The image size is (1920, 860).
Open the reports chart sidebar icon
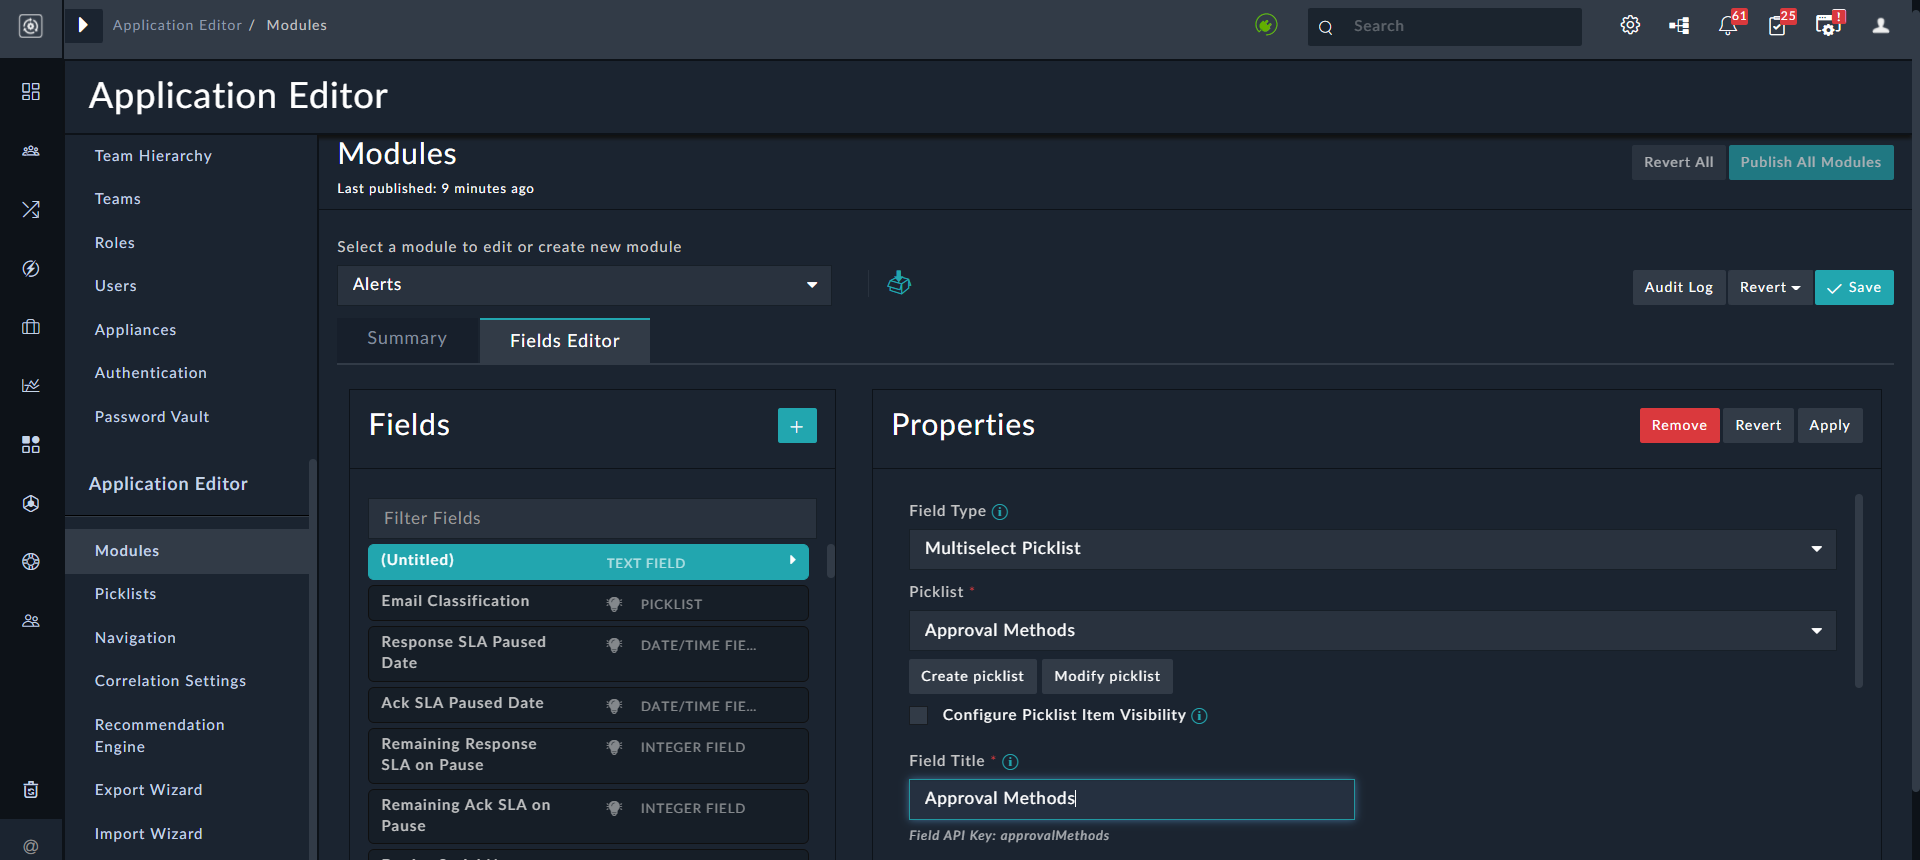point(31,385)
